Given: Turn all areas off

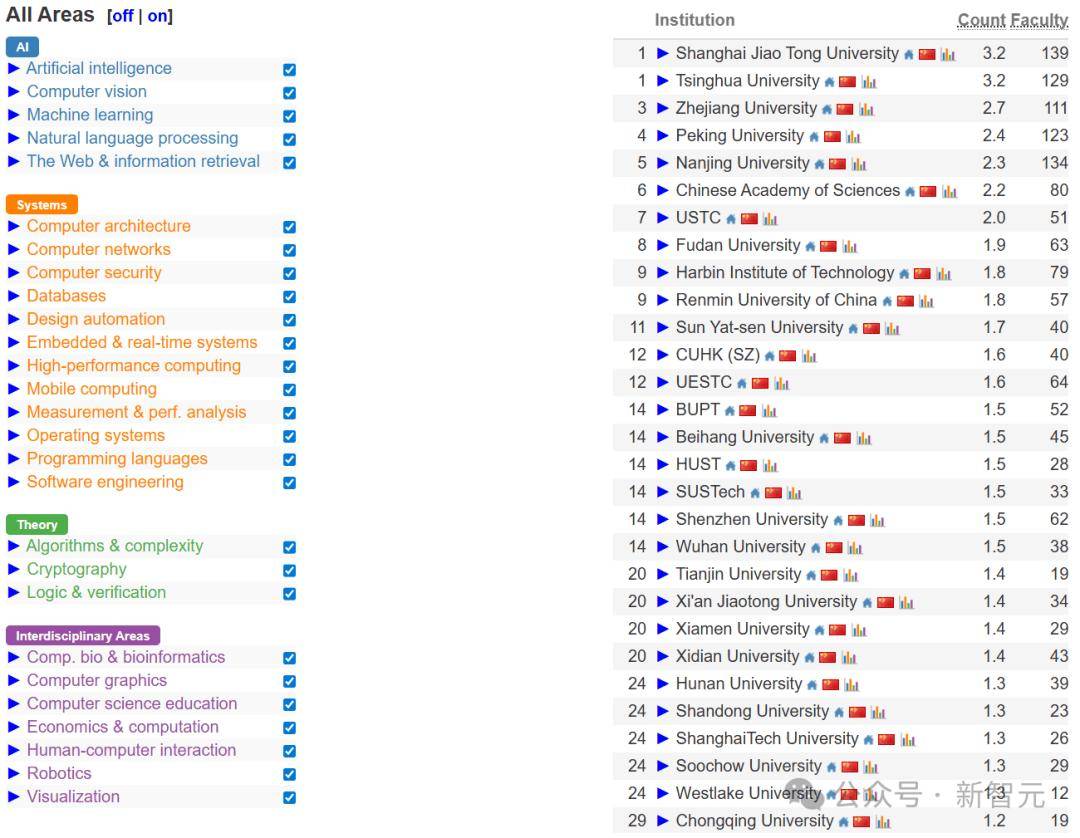Looking at the screenshot, I should pyautogui.click(x=122, y=16).
